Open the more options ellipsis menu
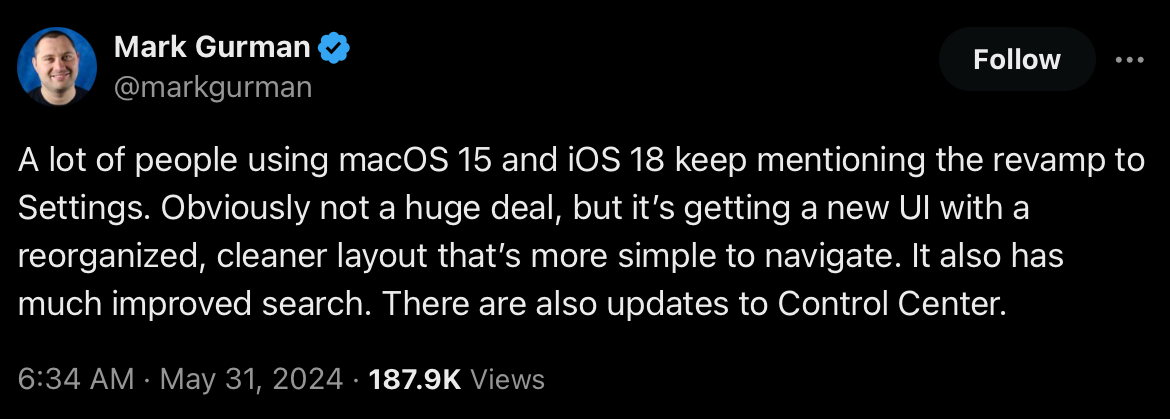 pyautogui.click(x=1128, y=60)
